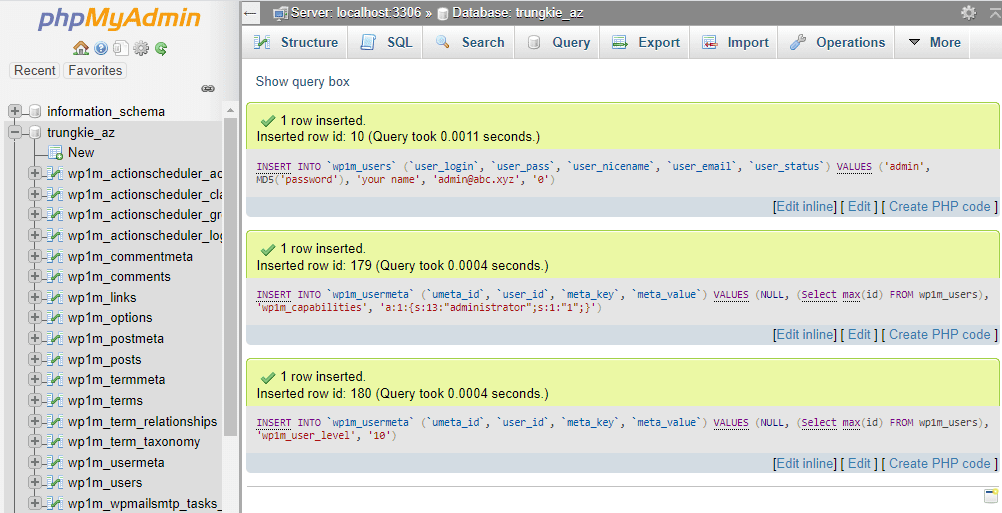1002x513 pixels.
Task: Expand the information_schema database node
Action: (15, 111)
